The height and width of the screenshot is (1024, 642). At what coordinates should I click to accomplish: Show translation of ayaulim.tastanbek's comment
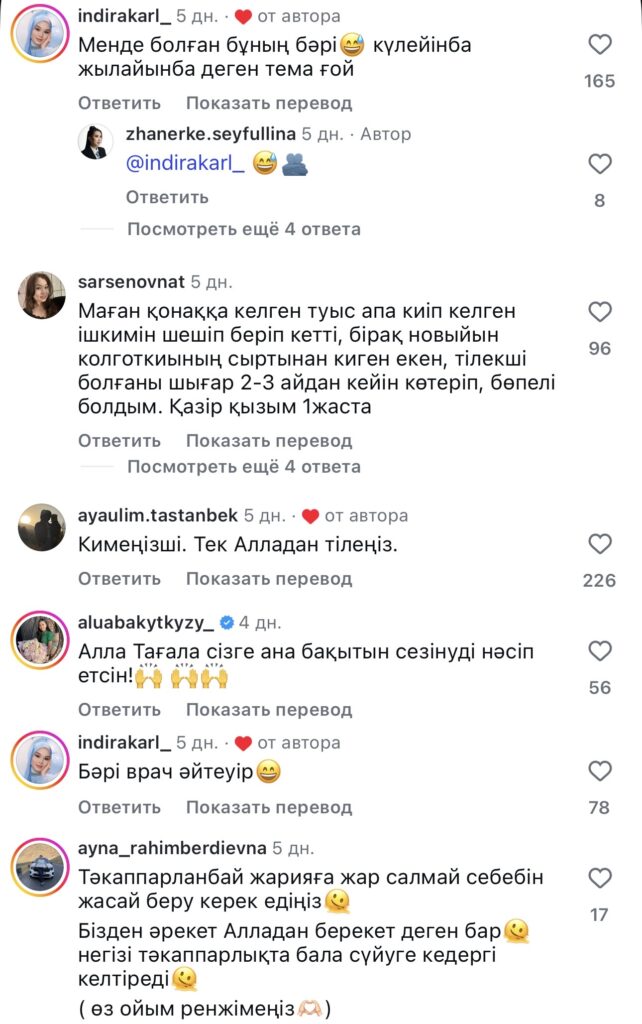[x=268, y=578]
